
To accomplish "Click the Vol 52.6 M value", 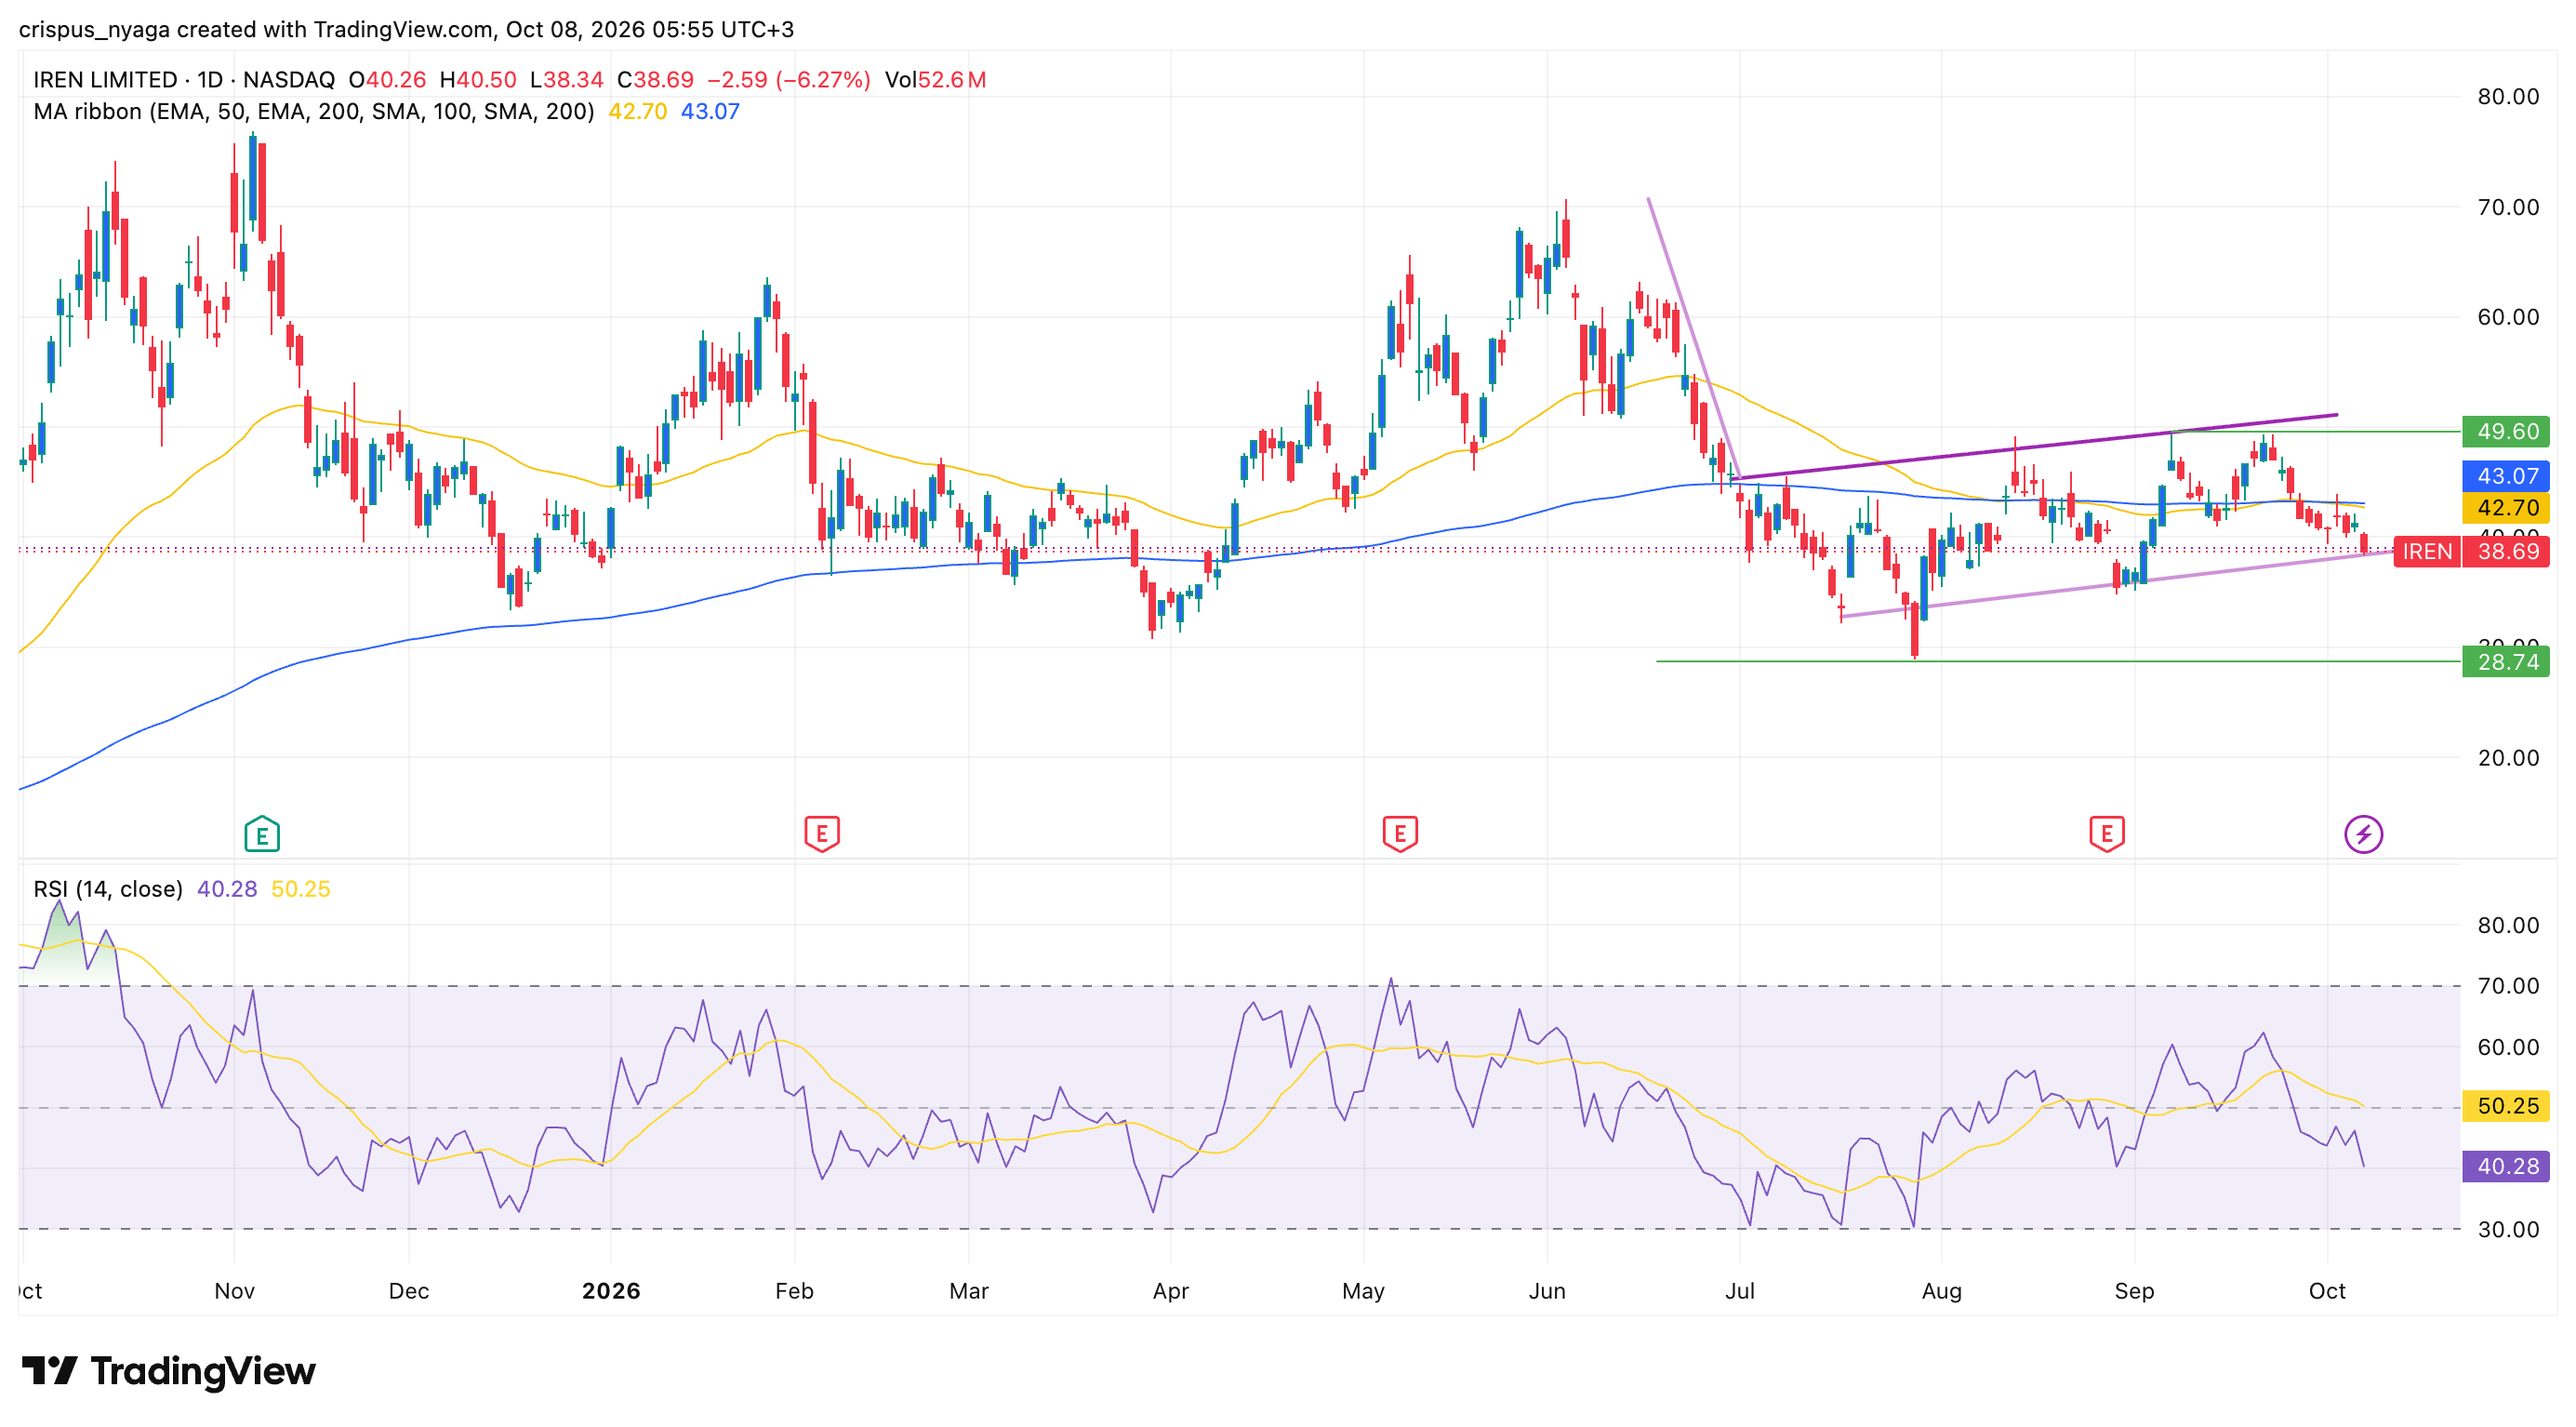I will 935,79.
